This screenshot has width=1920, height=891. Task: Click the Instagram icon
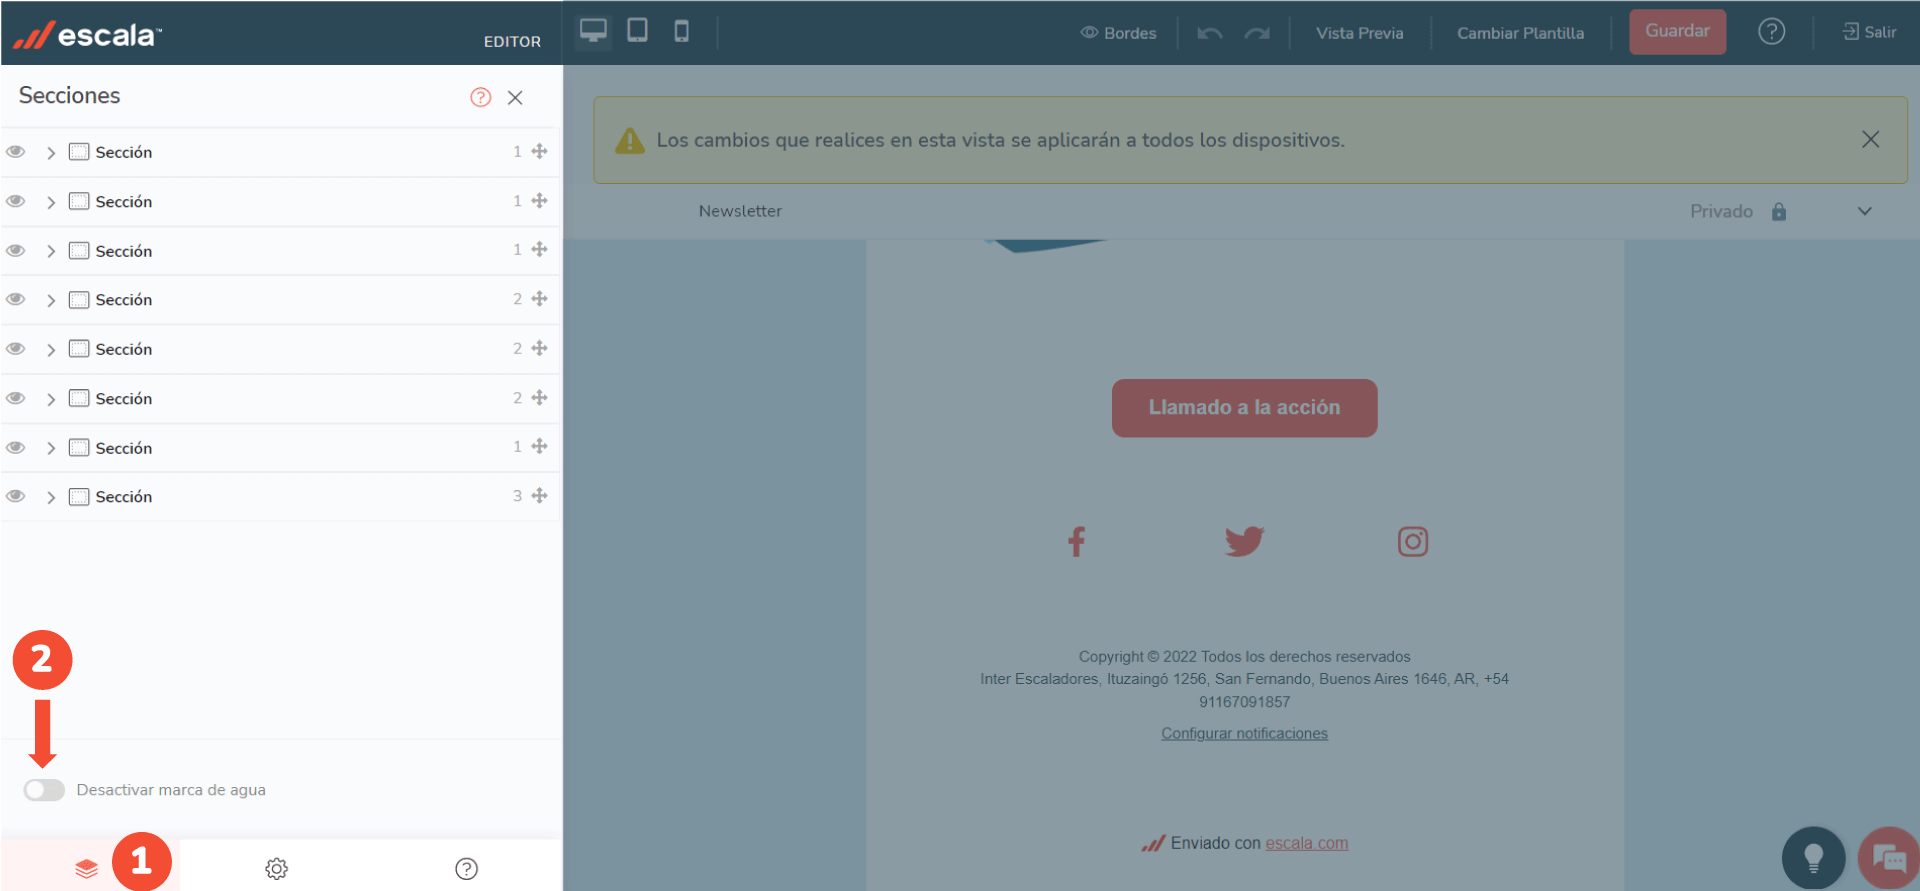(x=1412, y=541)
